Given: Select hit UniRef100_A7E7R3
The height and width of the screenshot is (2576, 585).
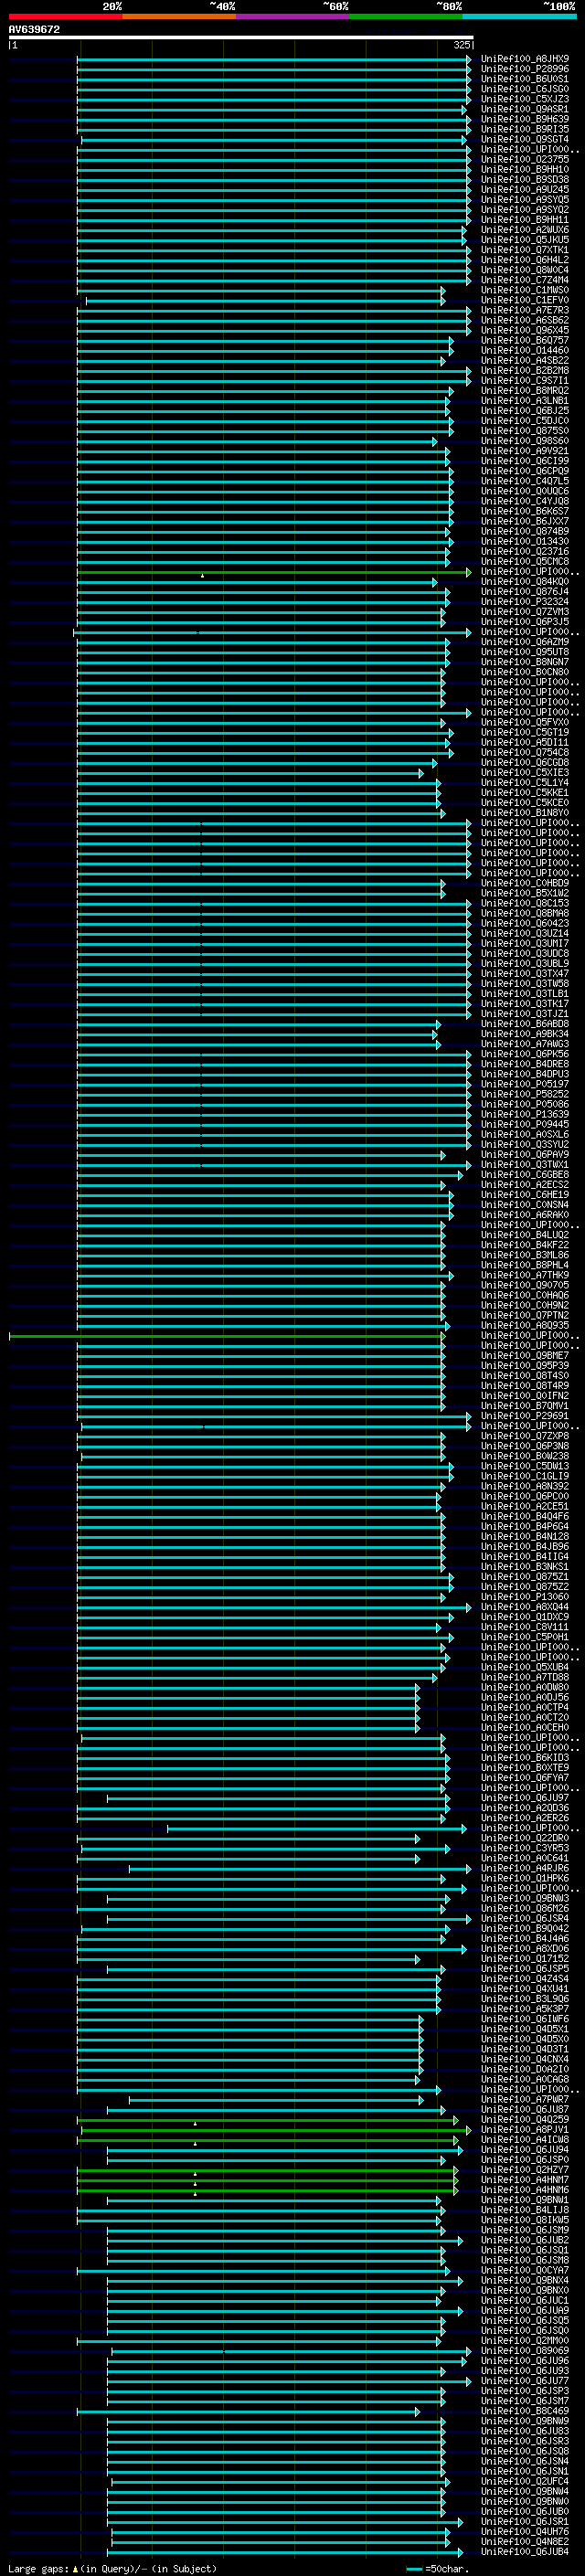Looking at the screenshot, I should click(525, 310).
